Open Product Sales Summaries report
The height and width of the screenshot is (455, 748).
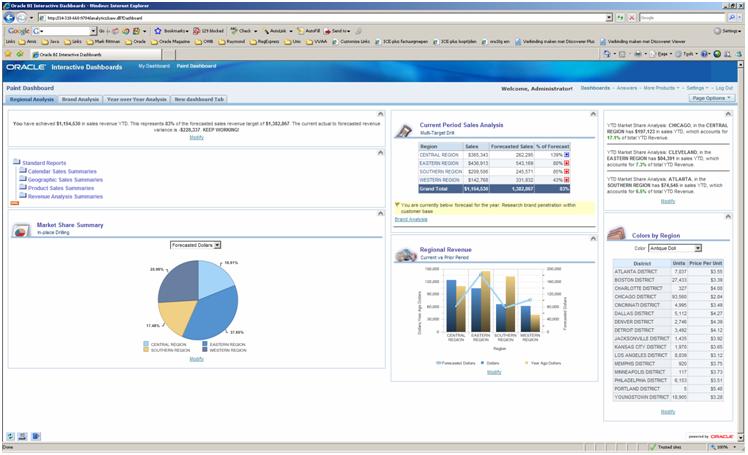tap(61, 188)
